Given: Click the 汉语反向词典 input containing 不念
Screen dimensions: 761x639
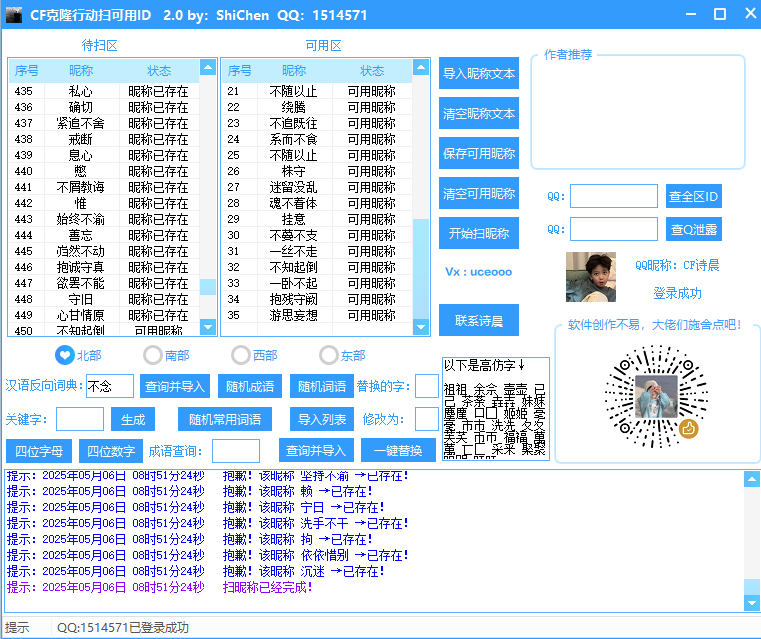Looking at the screenshot, I should tap(110, 386).
